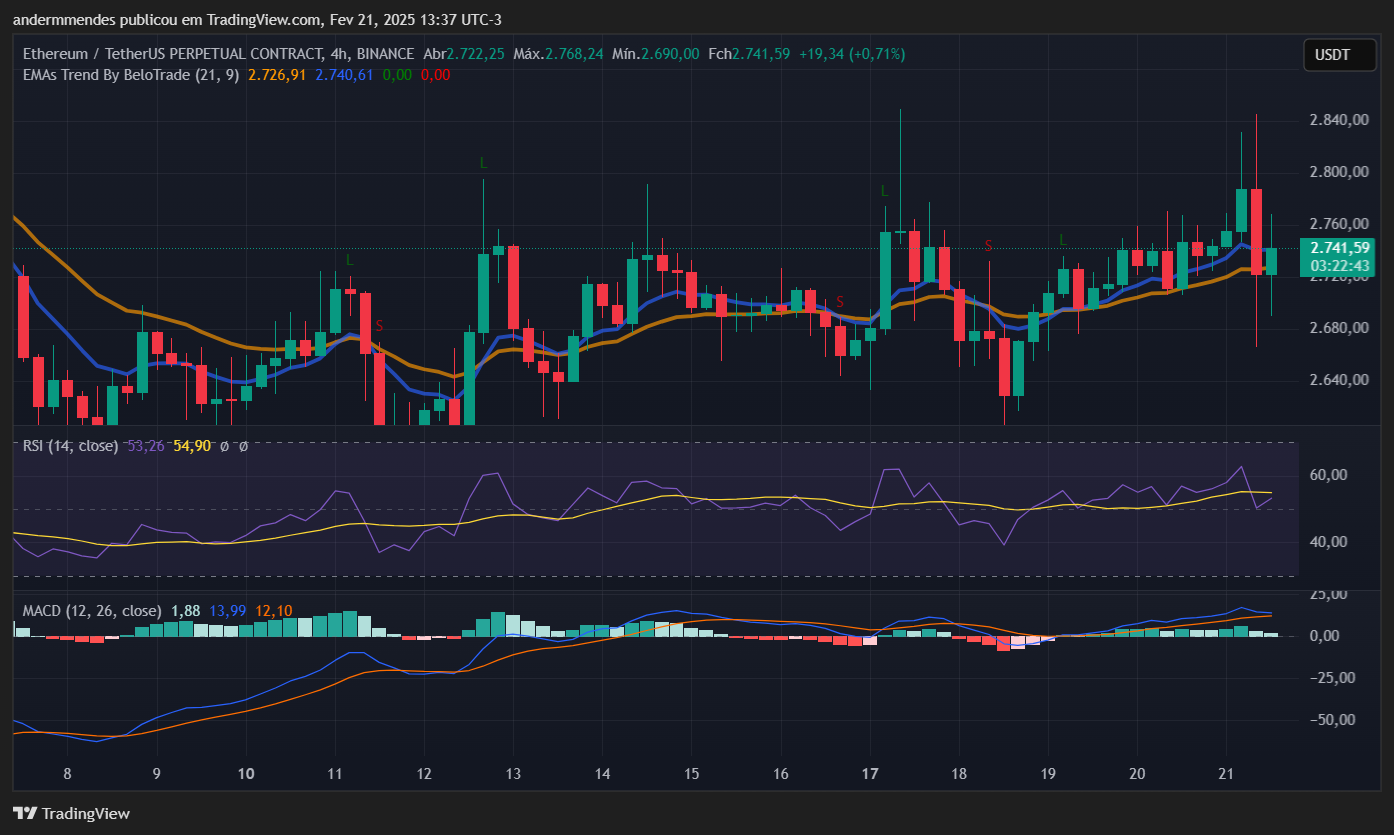1394x835 pixels.
Task: Click the orange EMA value 2.726,91
Action: coord(277,75)
